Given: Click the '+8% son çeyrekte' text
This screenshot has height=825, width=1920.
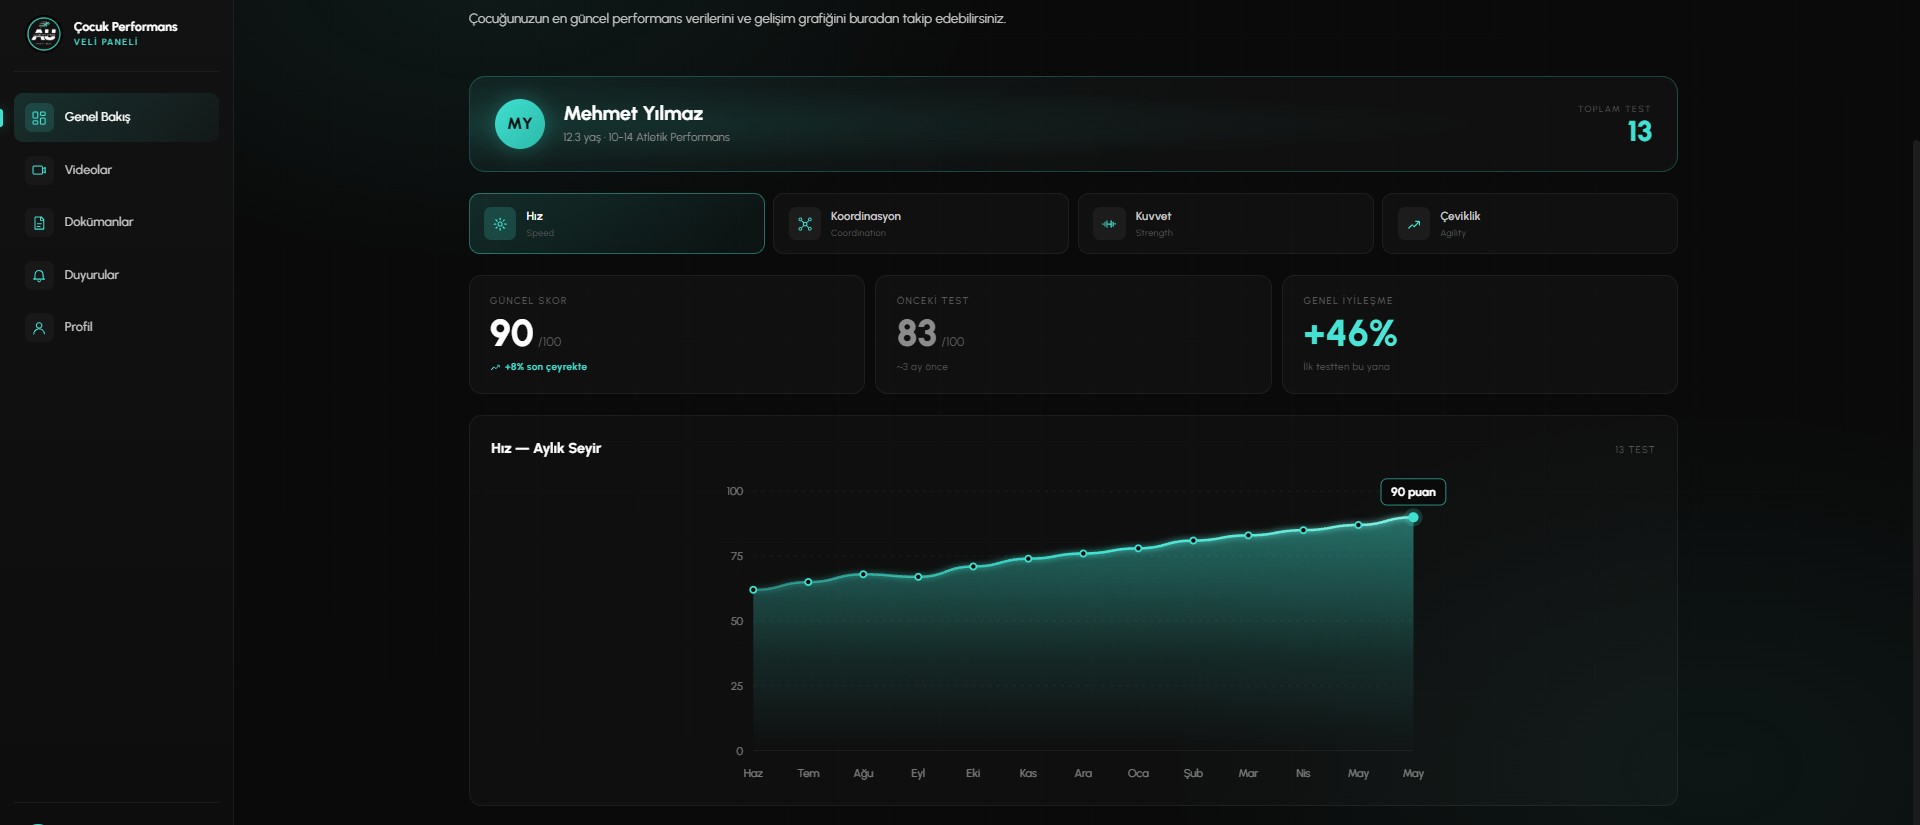Looking at the screenshot, I should tap(546, 367).
